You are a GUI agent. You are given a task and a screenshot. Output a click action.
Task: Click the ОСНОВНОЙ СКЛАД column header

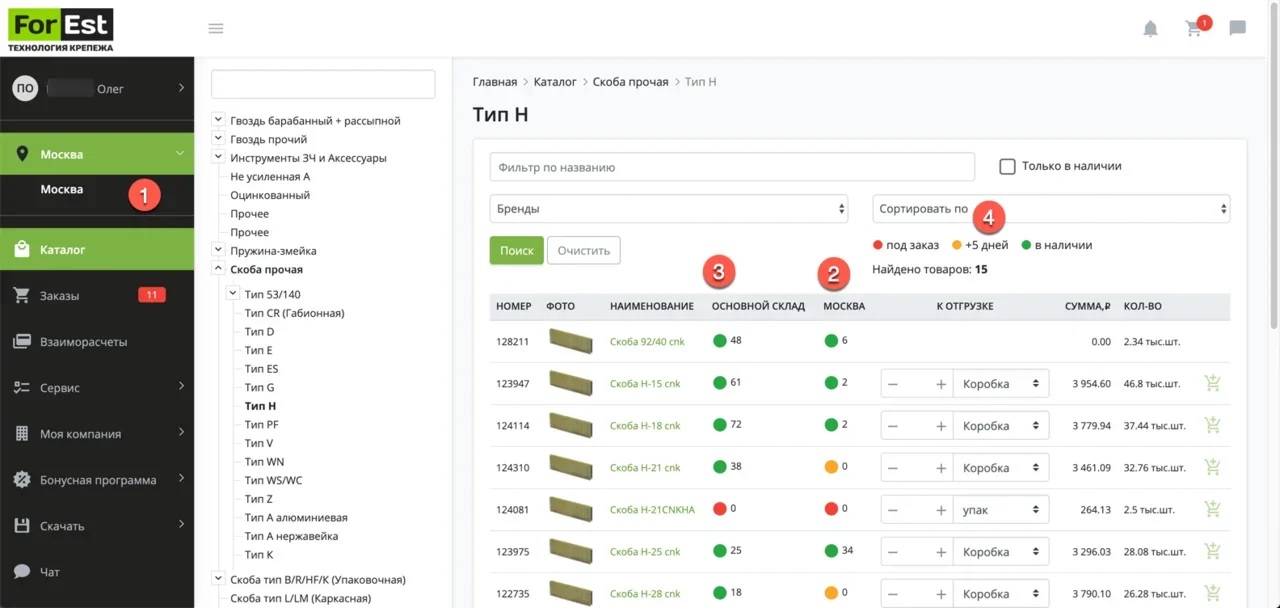click(x=758, y=306)
